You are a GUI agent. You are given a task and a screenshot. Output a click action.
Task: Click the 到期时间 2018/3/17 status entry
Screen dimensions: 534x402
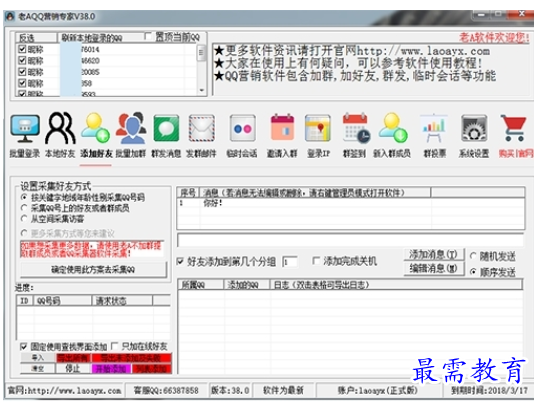pyautogui.click(x=489, y=390)
